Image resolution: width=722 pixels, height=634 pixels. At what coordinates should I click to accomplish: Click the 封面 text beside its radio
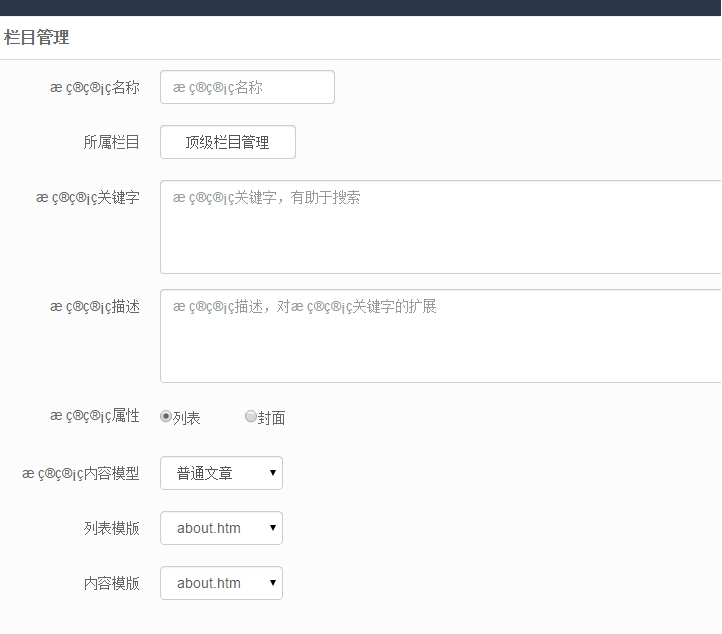coord(272,418)
